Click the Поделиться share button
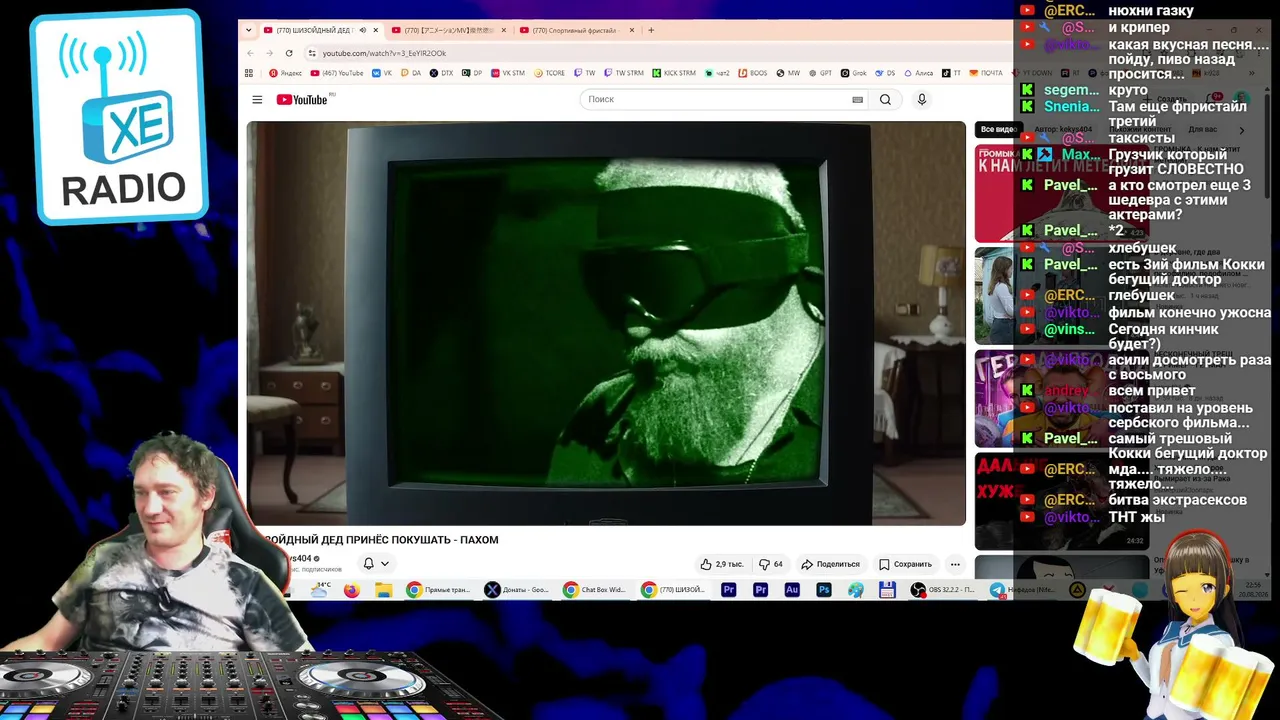 [x=830, y=564]
